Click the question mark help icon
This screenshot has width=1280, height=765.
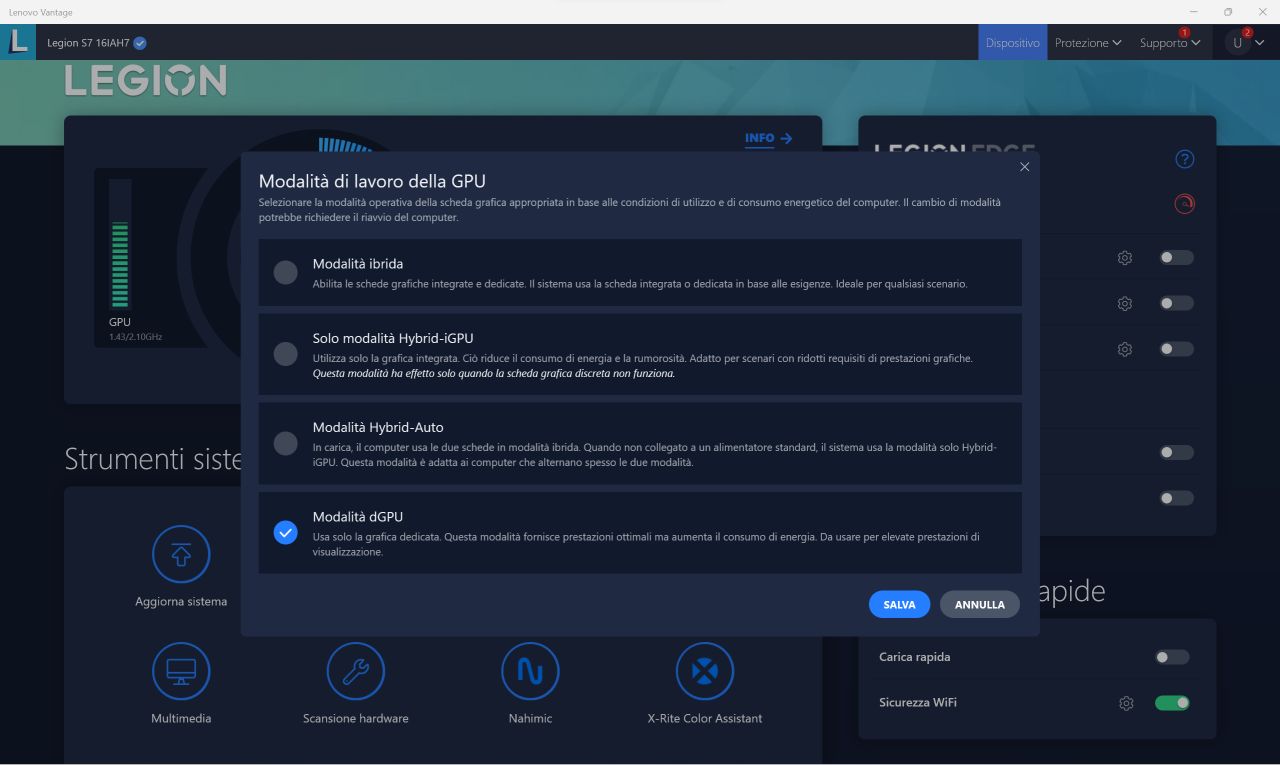point(1185,159)
